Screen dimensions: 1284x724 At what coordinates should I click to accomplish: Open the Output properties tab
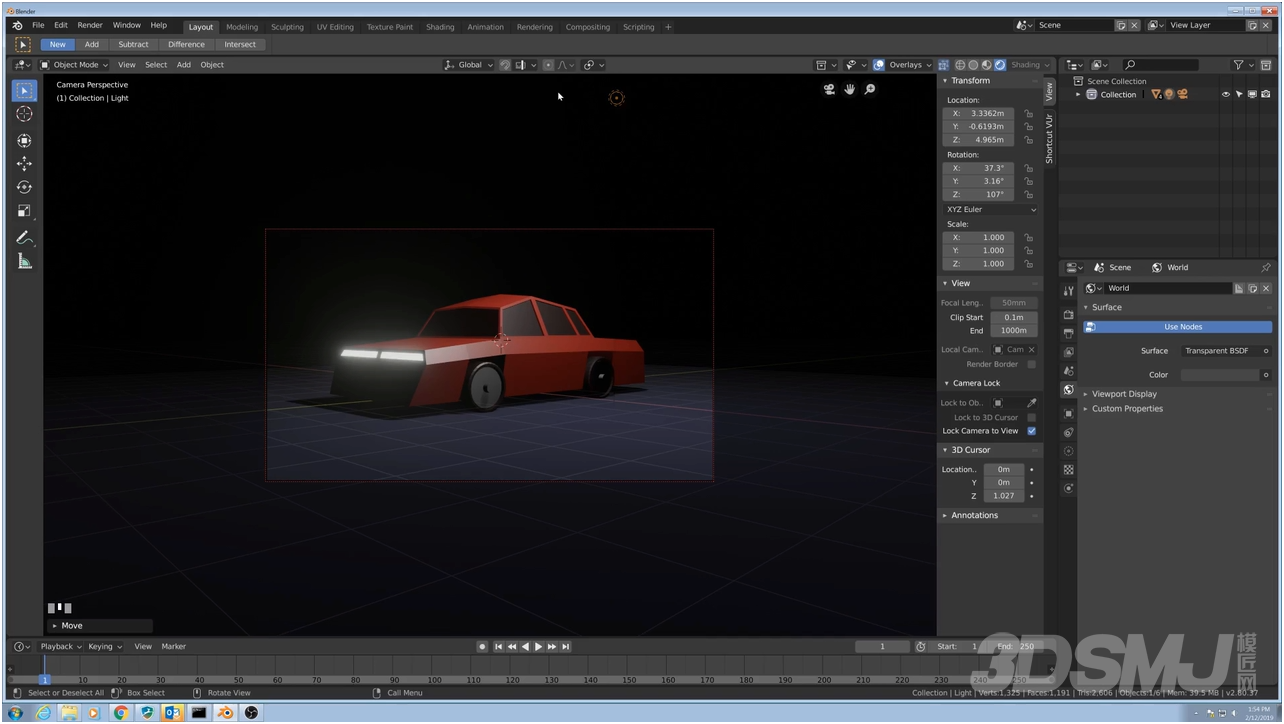pyautogui.click(x=1068, y=333)
